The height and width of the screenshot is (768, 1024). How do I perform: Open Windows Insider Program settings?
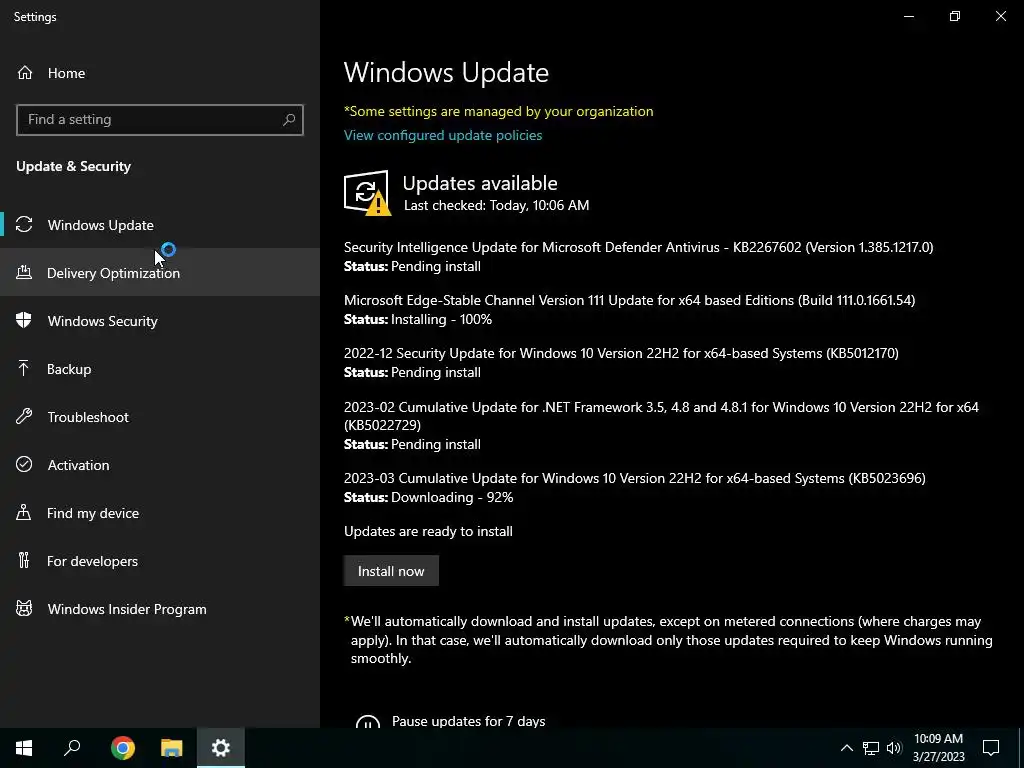point(160,609)
